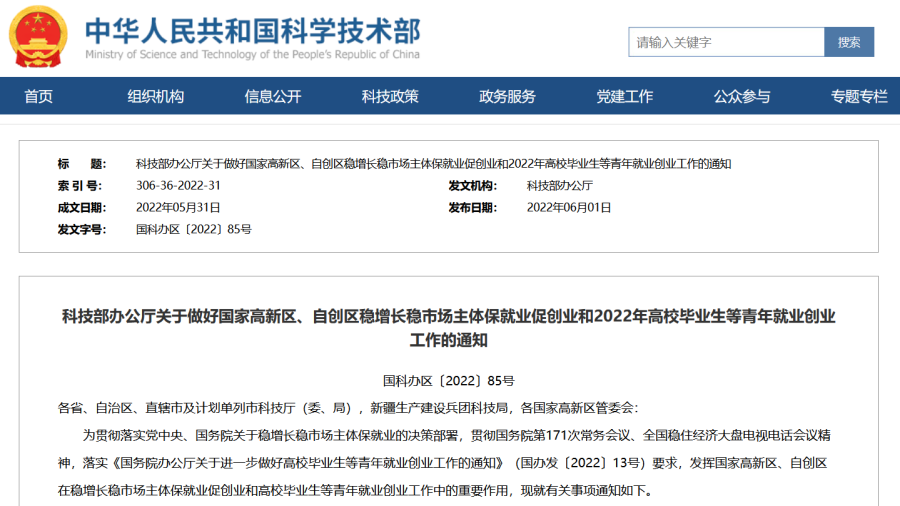
Task: Click the bold article heading
Action: 448,328
